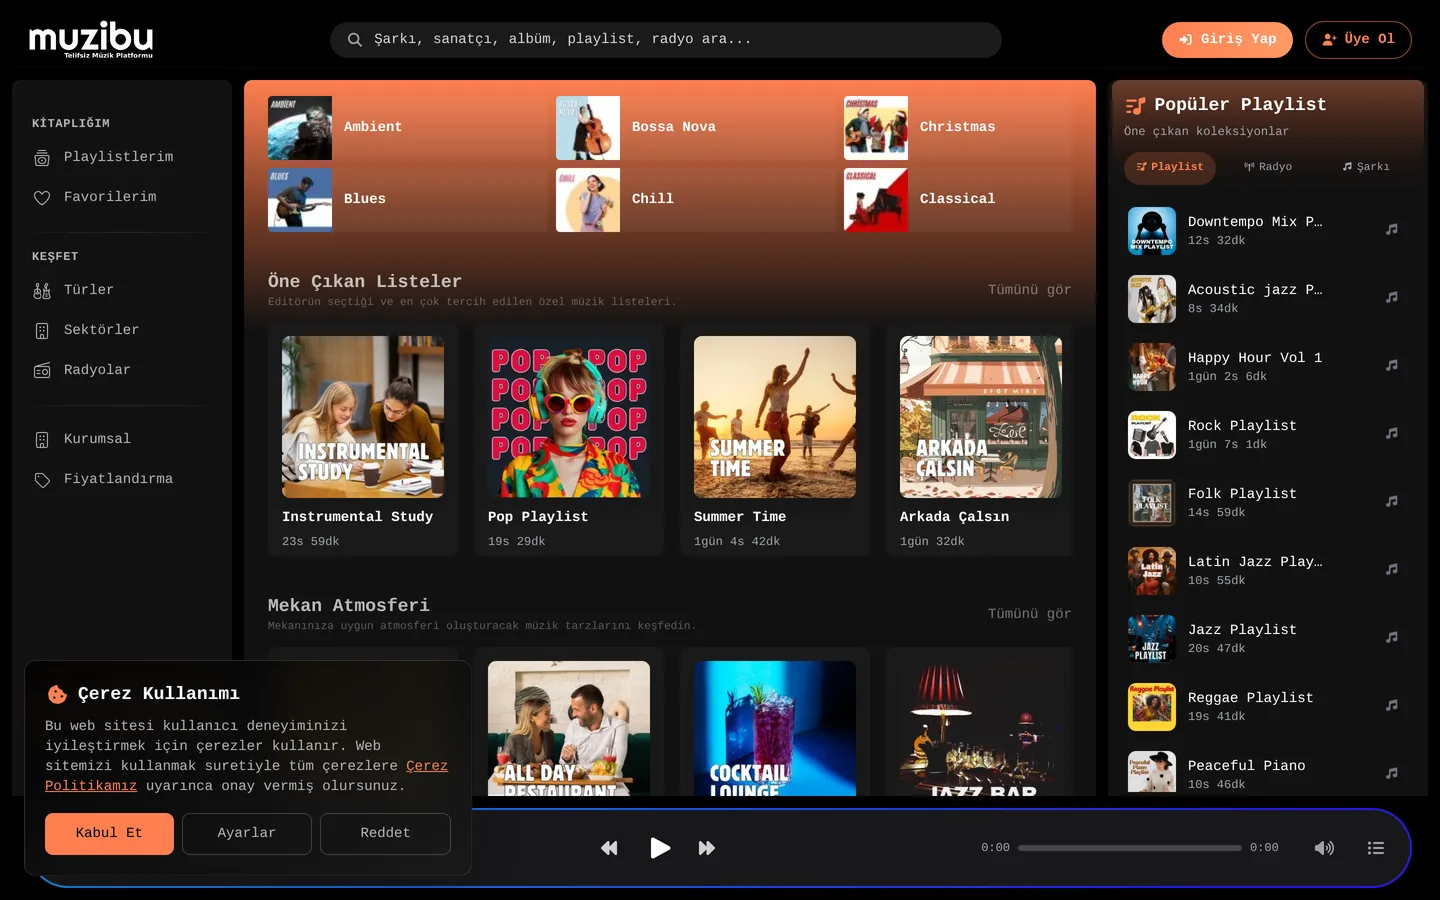Click the search magnifier icon
This screenshot has width=1440, height=900.
click(354, 40)
